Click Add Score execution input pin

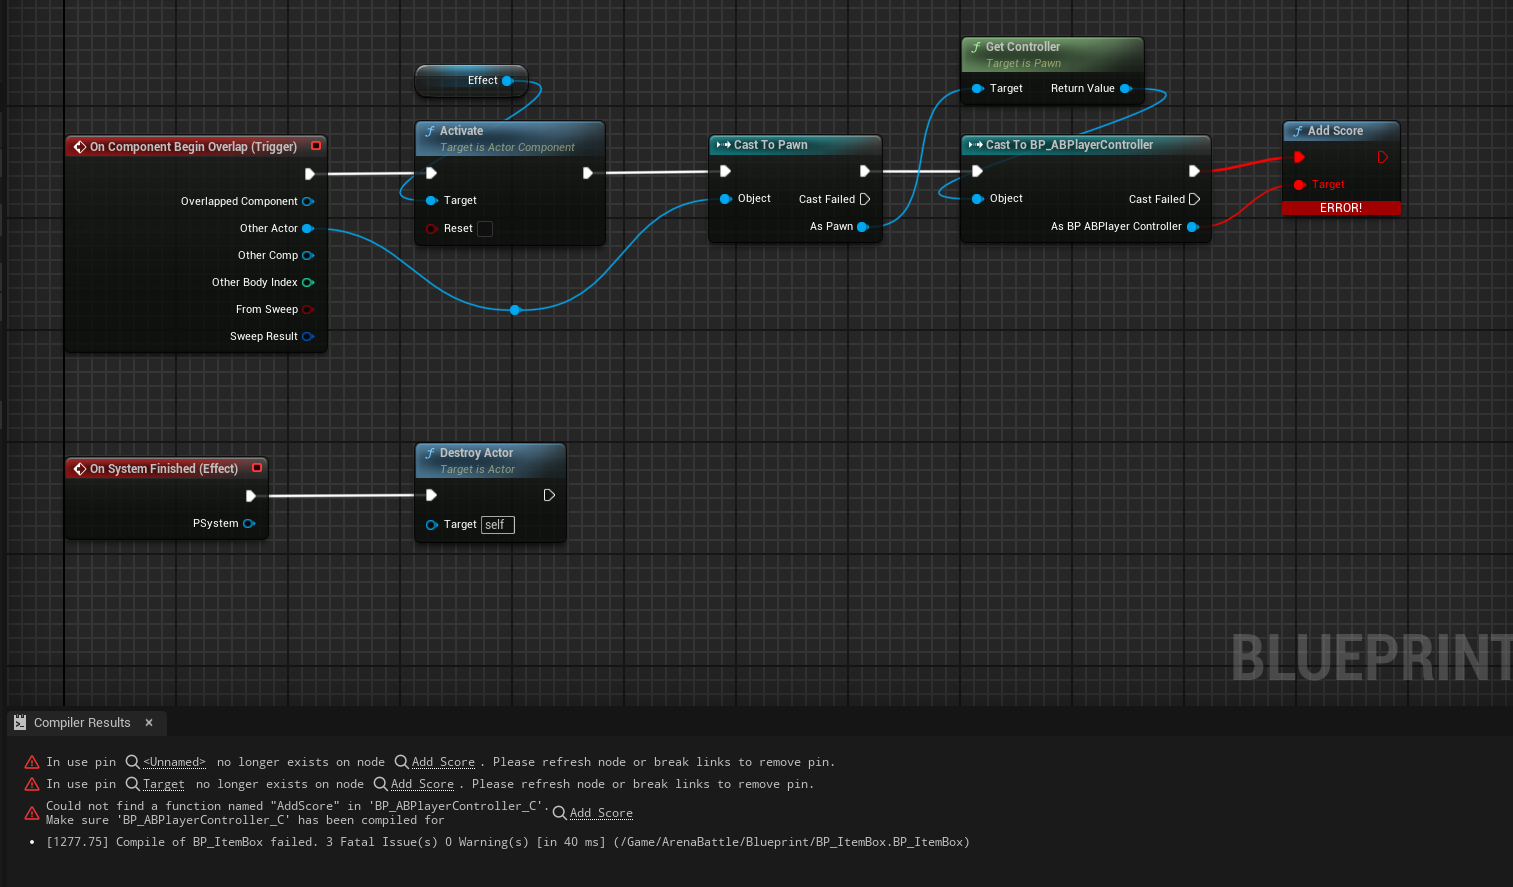[1299, 157]
